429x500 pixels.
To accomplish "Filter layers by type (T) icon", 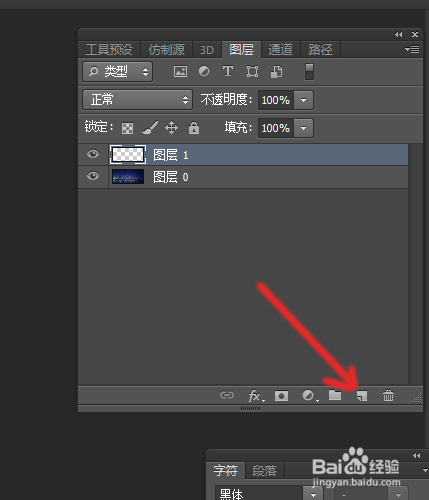I will click(x=228, y=71).
